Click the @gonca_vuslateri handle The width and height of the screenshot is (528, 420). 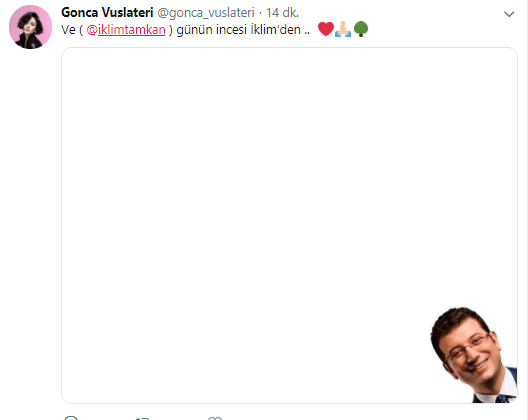coord(206,13)
